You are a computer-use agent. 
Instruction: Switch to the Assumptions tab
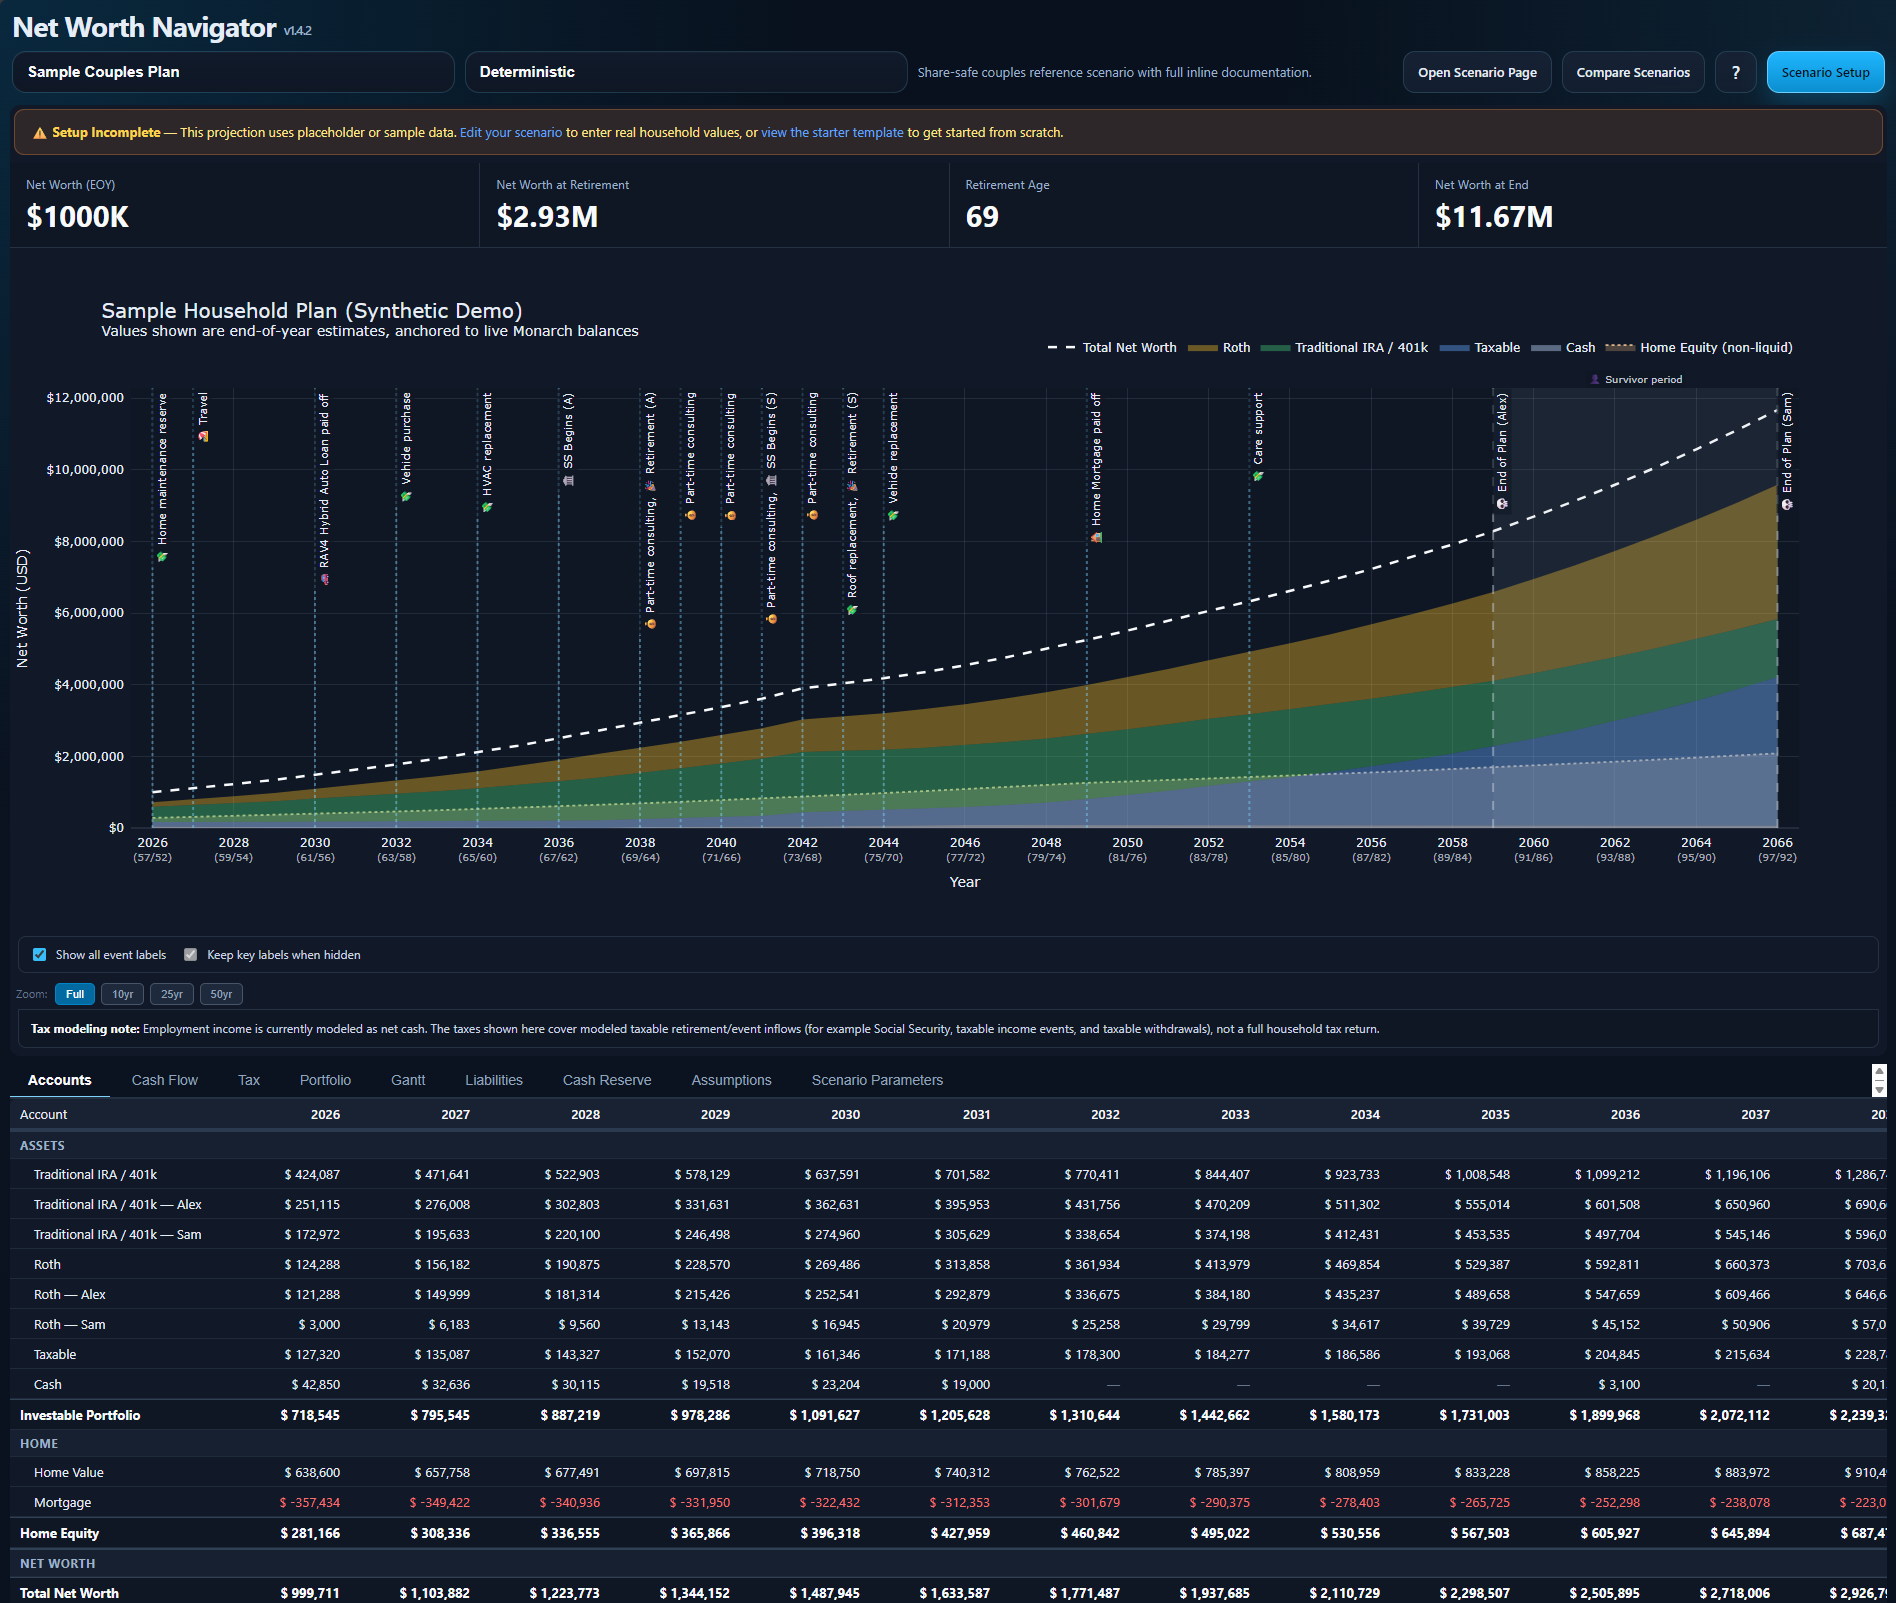[x=731, y=1080]
